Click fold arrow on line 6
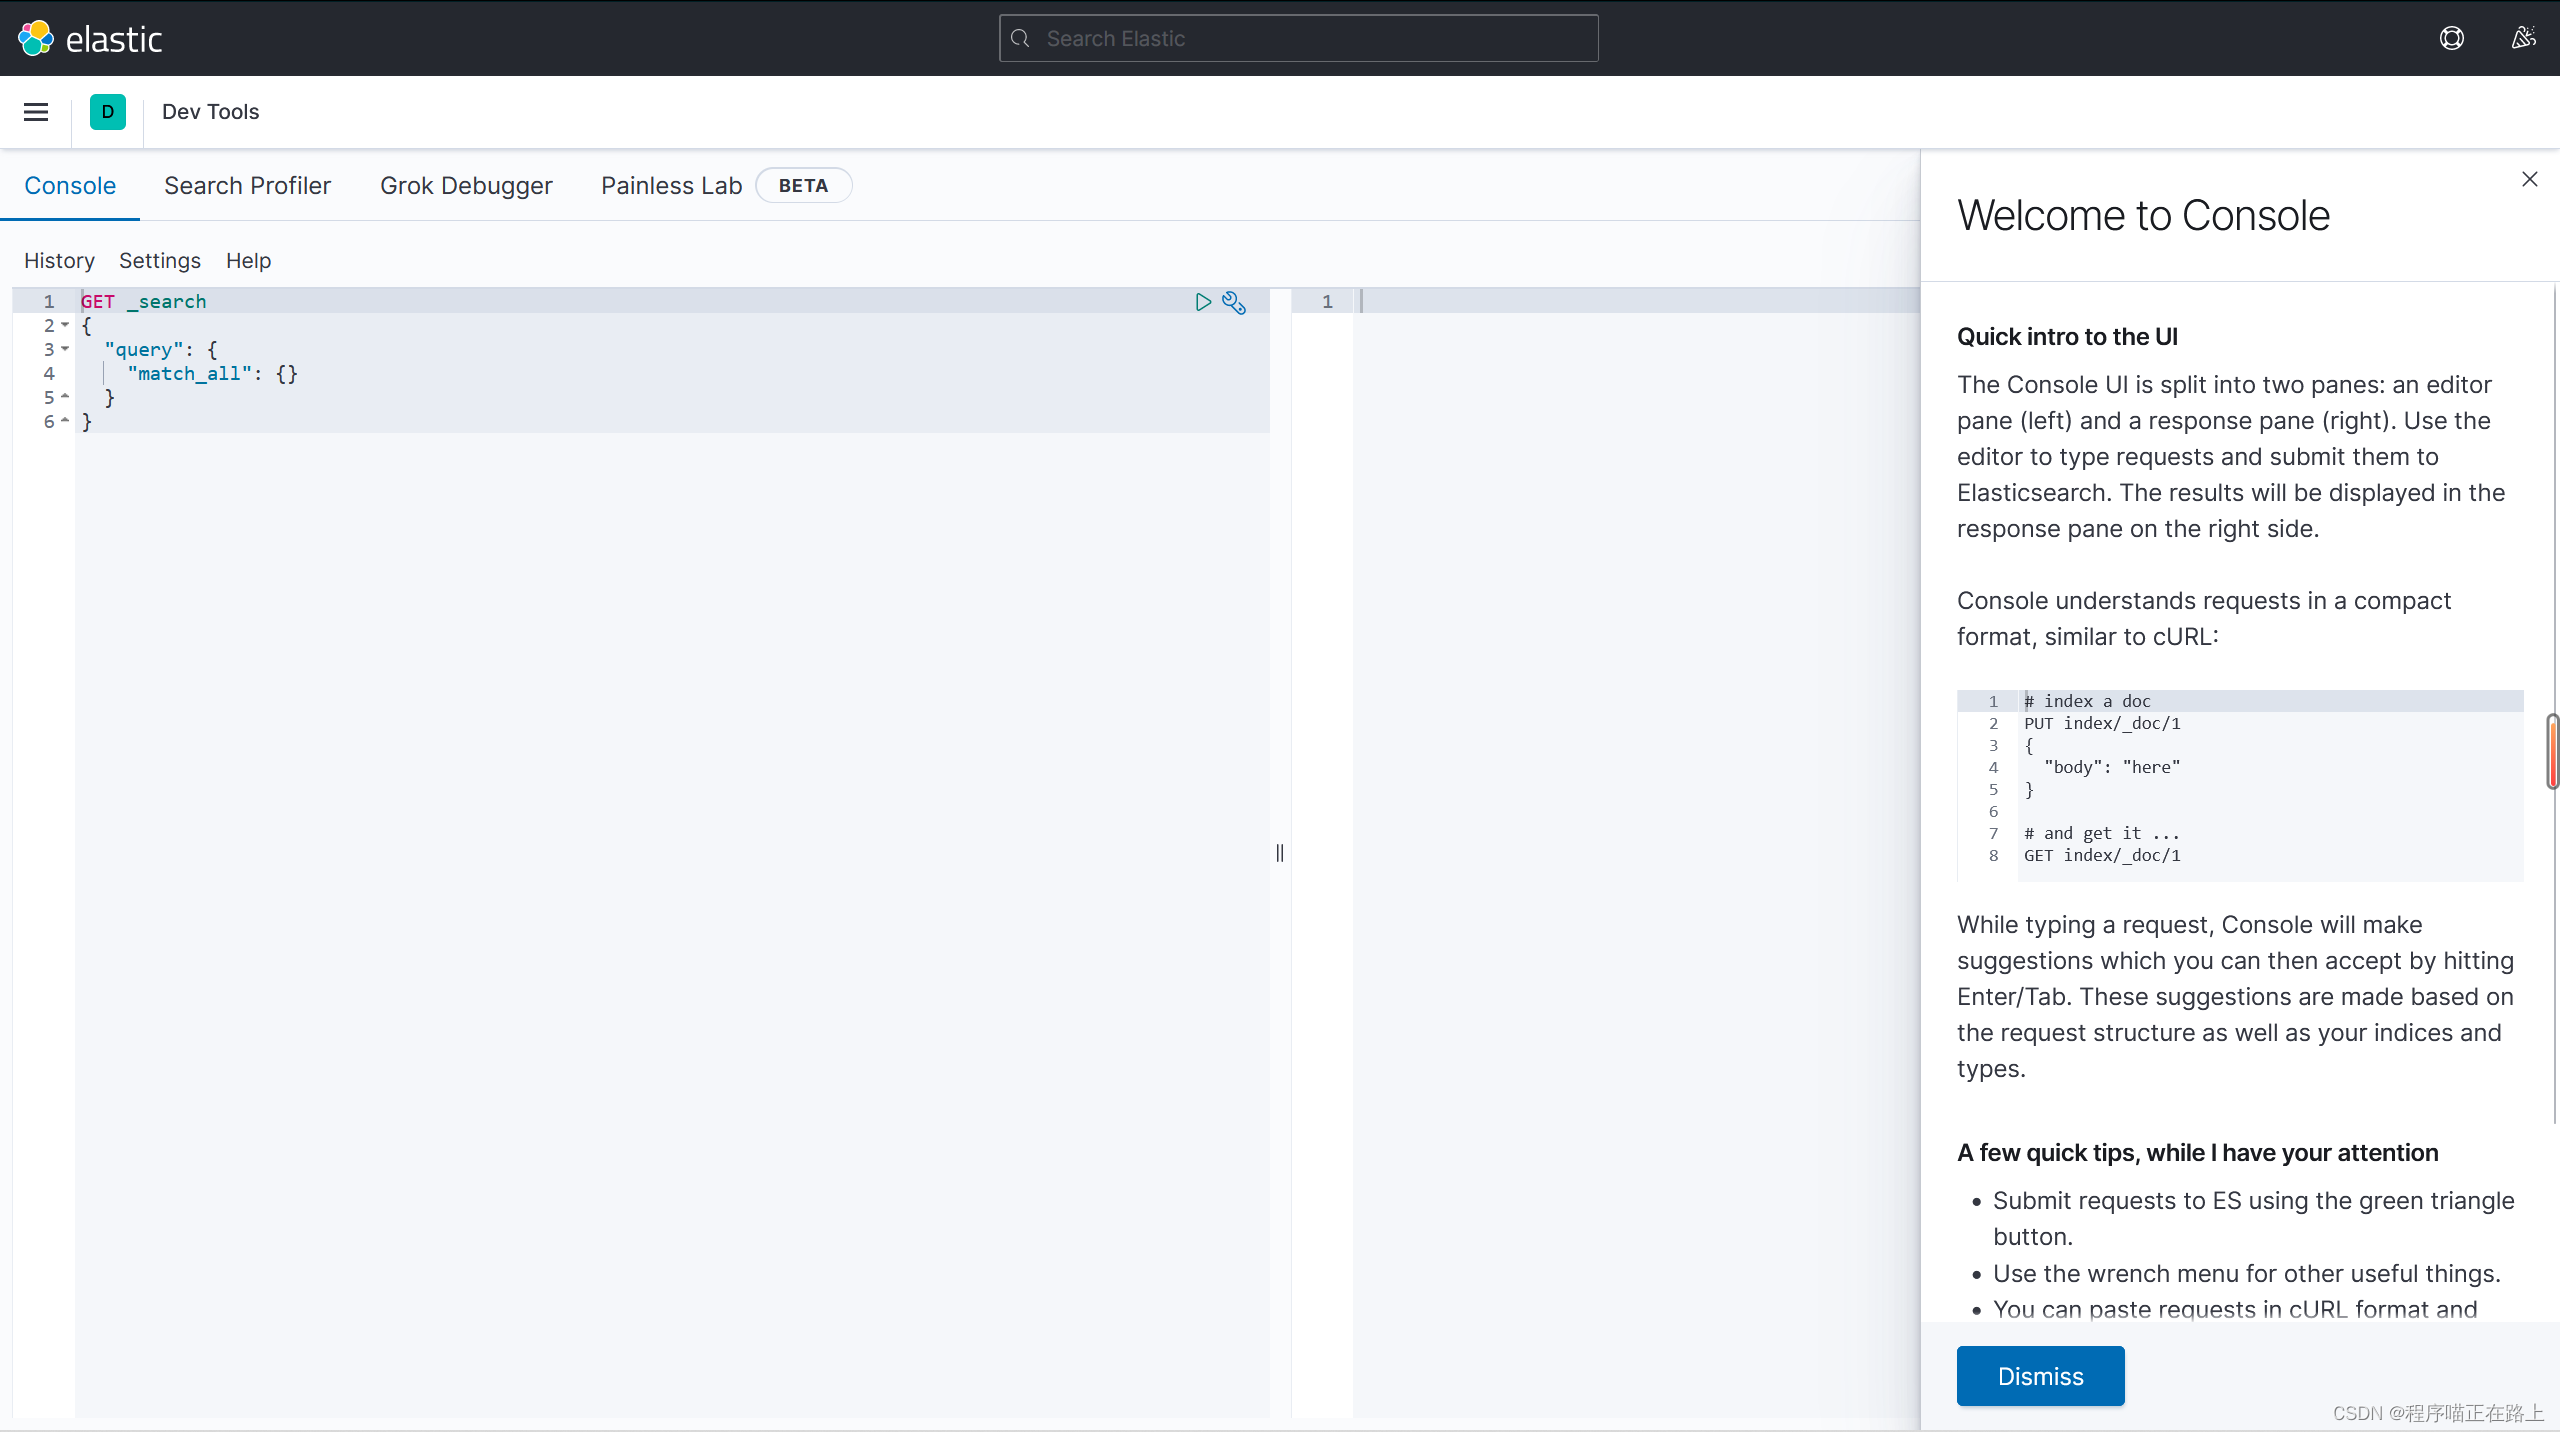The width and height of the screenshot is (2560, 1432). (65, 421)
